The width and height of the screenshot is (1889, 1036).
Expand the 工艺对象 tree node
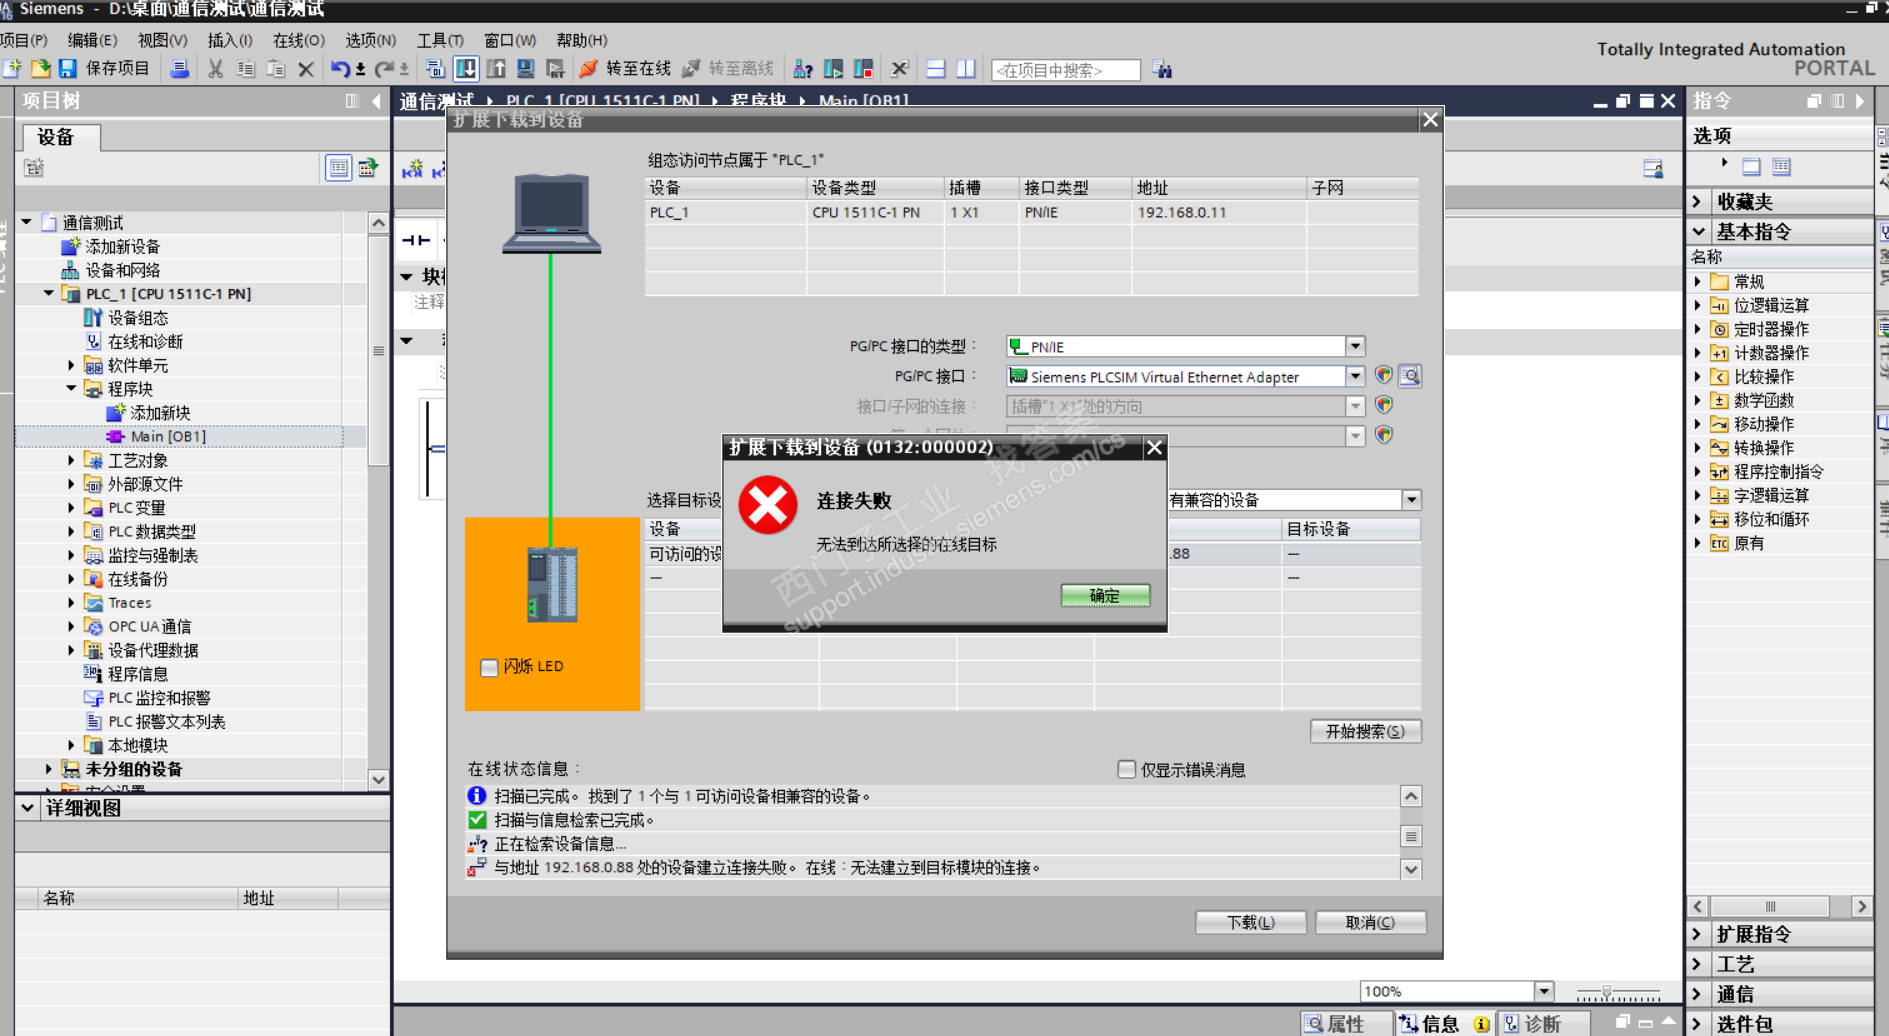pyautogui.click(x=71, y=460)
